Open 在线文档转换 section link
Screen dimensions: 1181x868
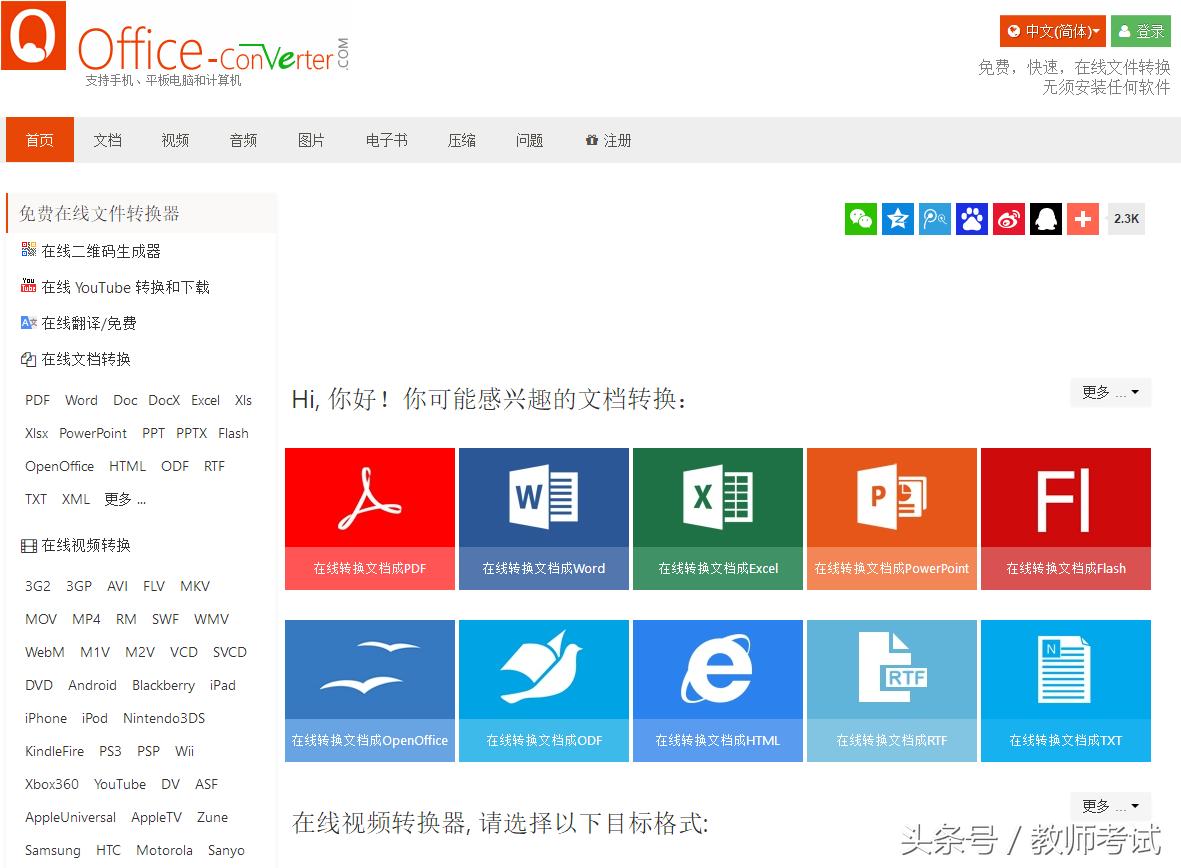pos(75,359)
